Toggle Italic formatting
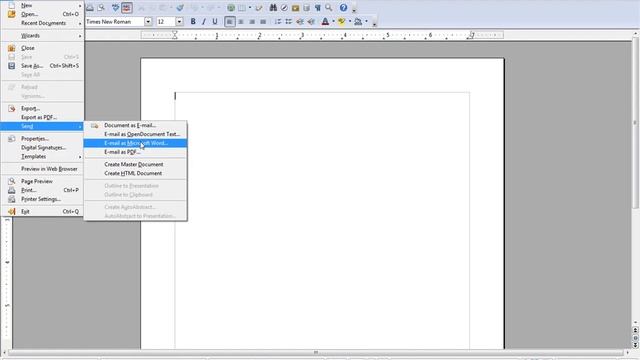This screenshot has width=640, height=360. pos(204,22)
